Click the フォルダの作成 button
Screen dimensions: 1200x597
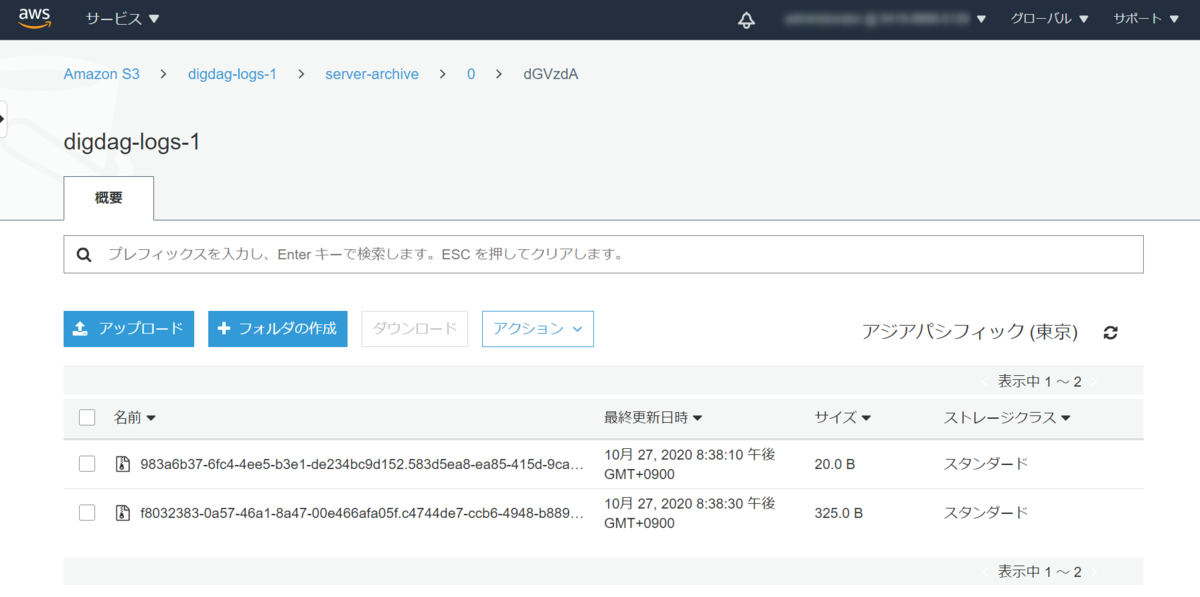(278, 329)
